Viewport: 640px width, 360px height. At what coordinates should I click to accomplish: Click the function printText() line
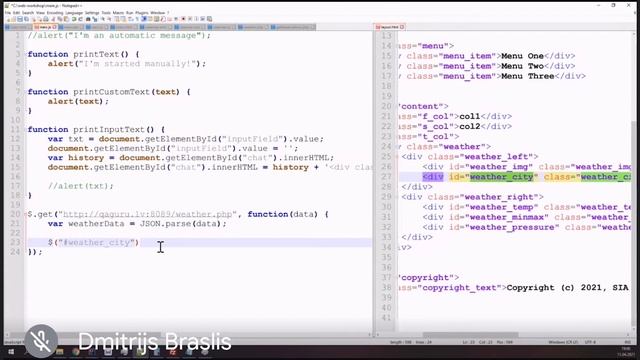(x=83, y=54)
